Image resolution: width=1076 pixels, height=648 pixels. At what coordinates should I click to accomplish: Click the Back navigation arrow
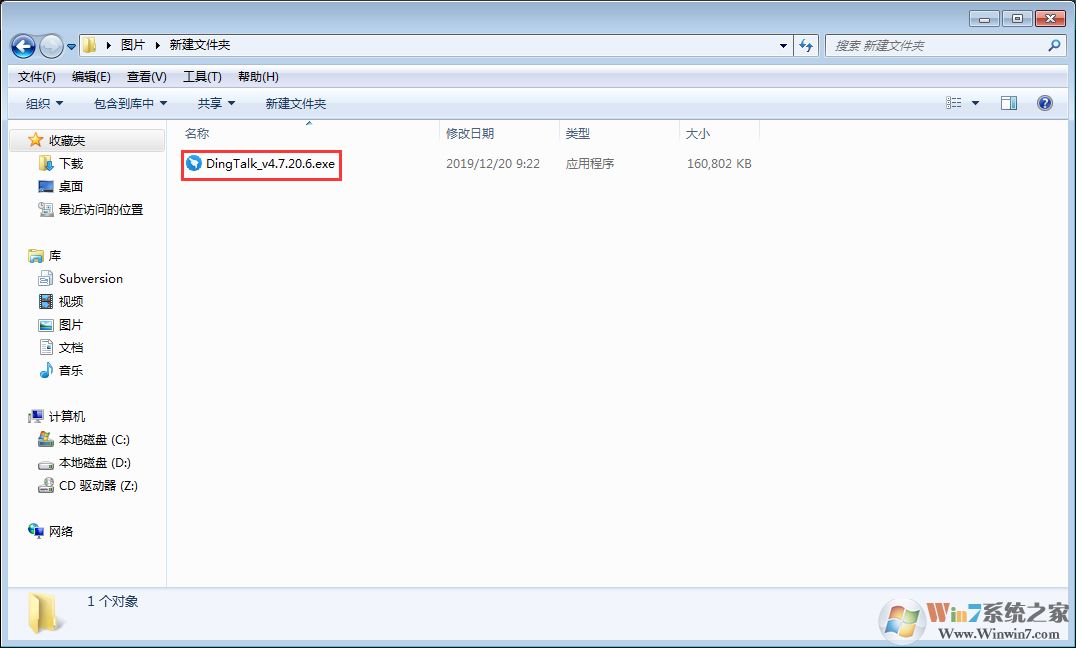(22, 45)
